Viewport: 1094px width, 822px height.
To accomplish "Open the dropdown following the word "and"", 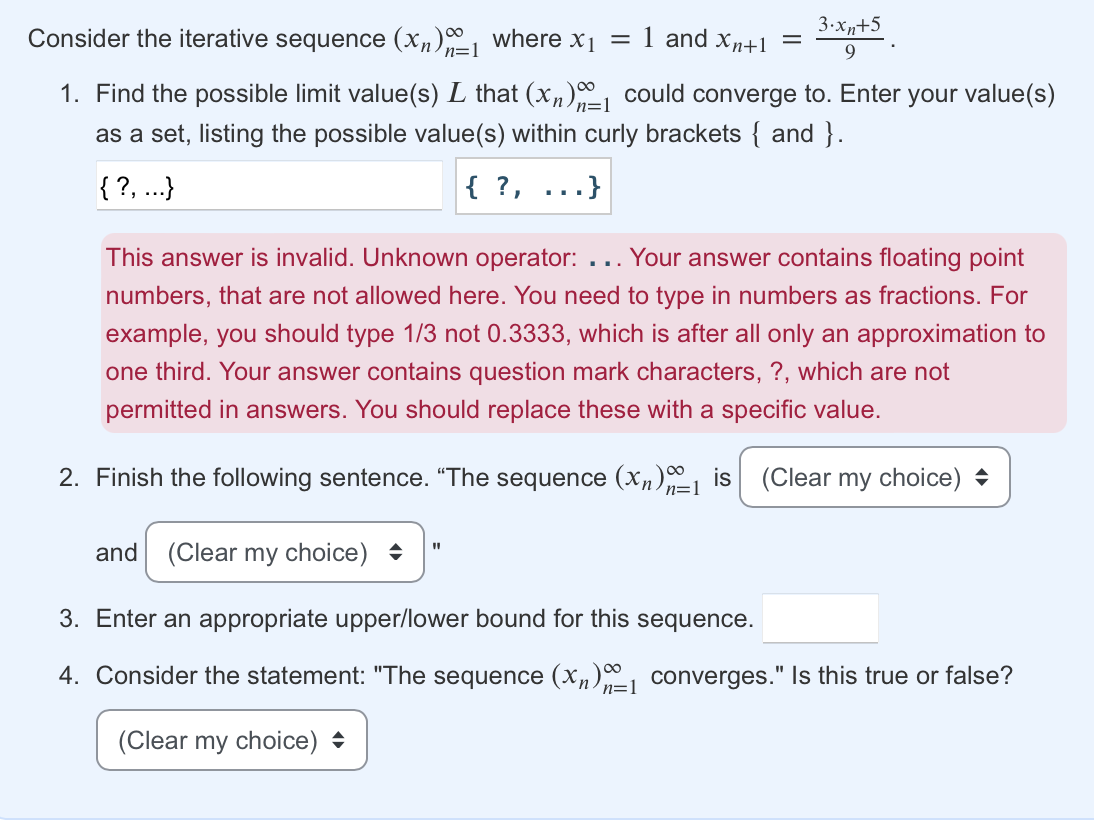I will pos(284,552).
